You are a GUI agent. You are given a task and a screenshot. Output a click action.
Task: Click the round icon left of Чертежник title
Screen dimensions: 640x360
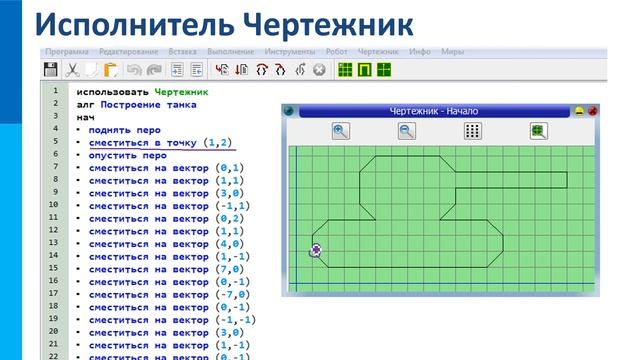289,111
